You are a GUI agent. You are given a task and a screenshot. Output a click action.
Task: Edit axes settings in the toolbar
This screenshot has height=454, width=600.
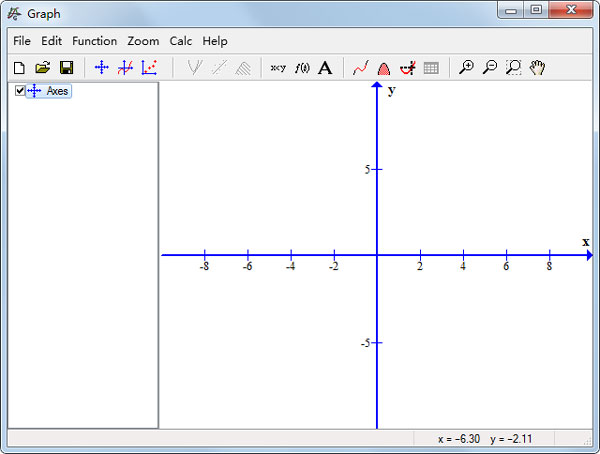point(101,68)
